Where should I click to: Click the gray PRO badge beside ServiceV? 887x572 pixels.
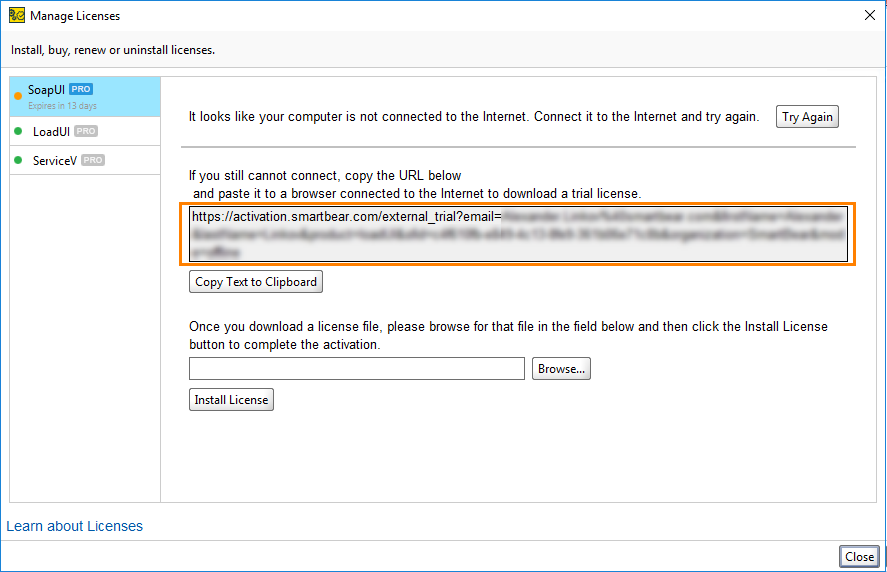tap(93, 160)
